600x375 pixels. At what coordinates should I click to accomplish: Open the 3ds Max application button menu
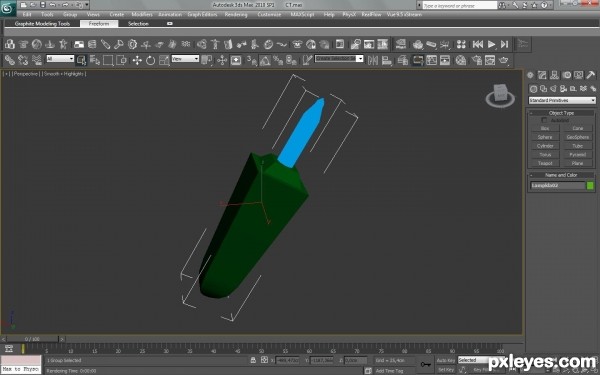[8, 8]
